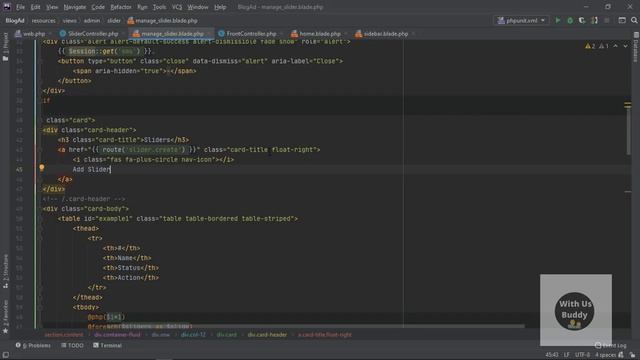Open Search Everywhere magnifier
The width and height of the screenshot is (640, 360).
[634, 20]
